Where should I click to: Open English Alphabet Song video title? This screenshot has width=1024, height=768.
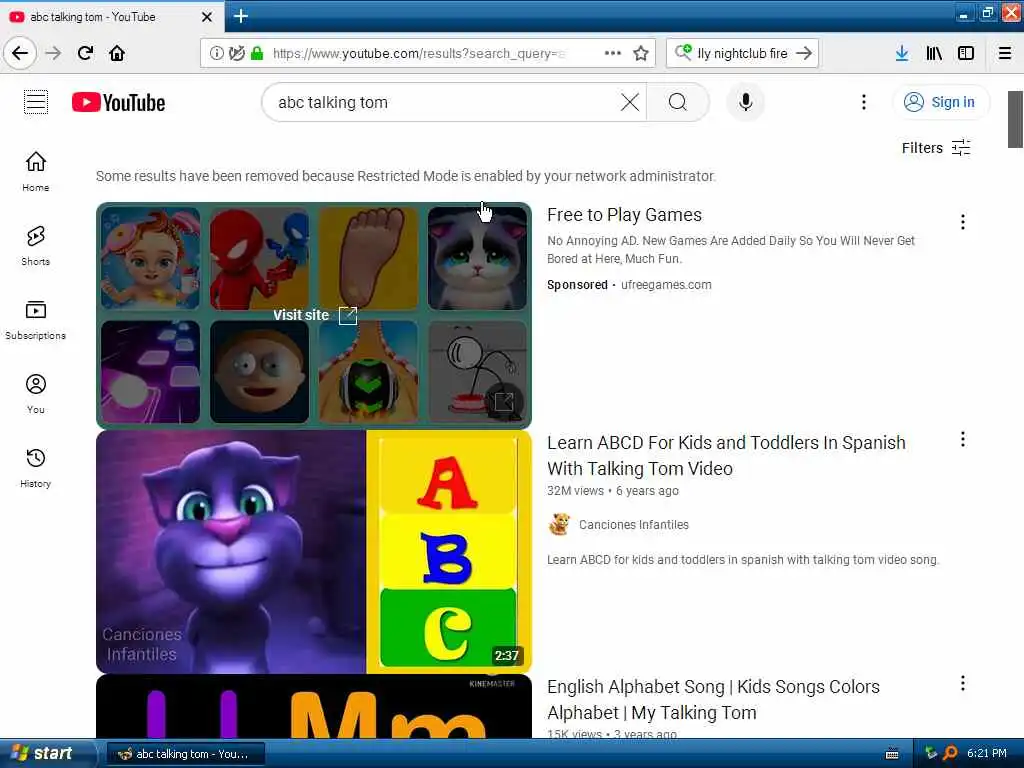713,699
